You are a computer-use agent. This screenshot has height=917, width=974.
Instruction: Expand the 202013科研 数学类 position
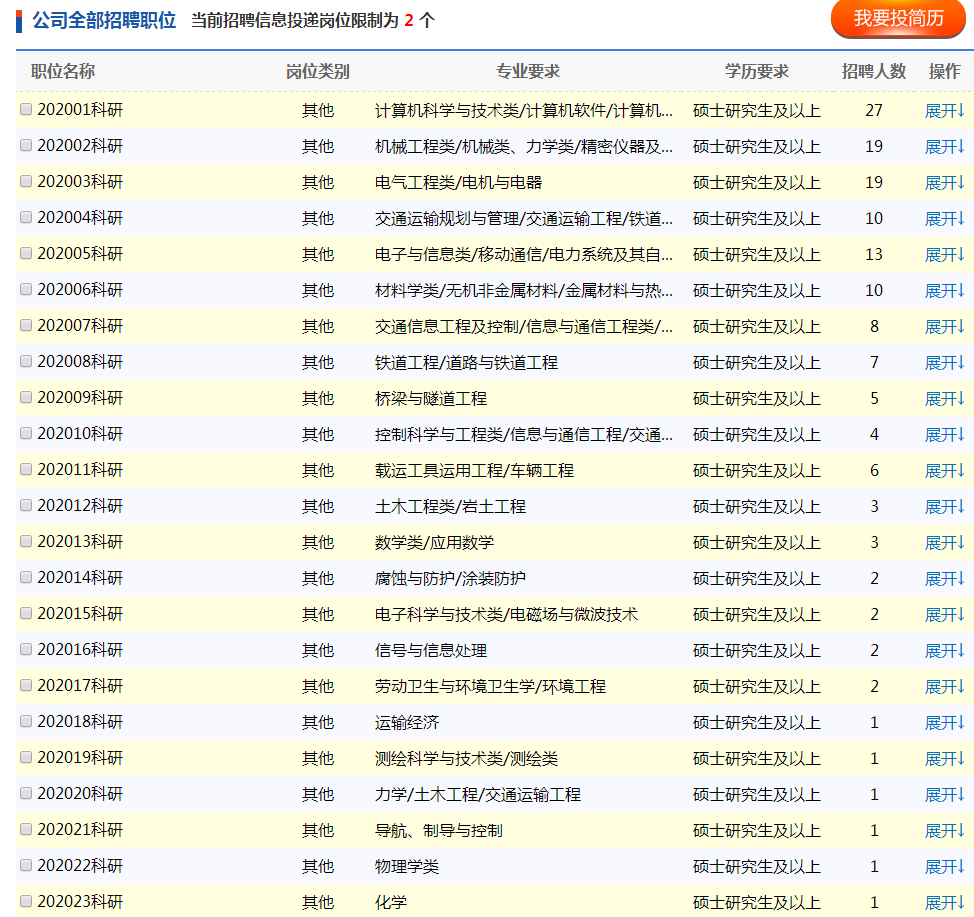pos(944,542)
